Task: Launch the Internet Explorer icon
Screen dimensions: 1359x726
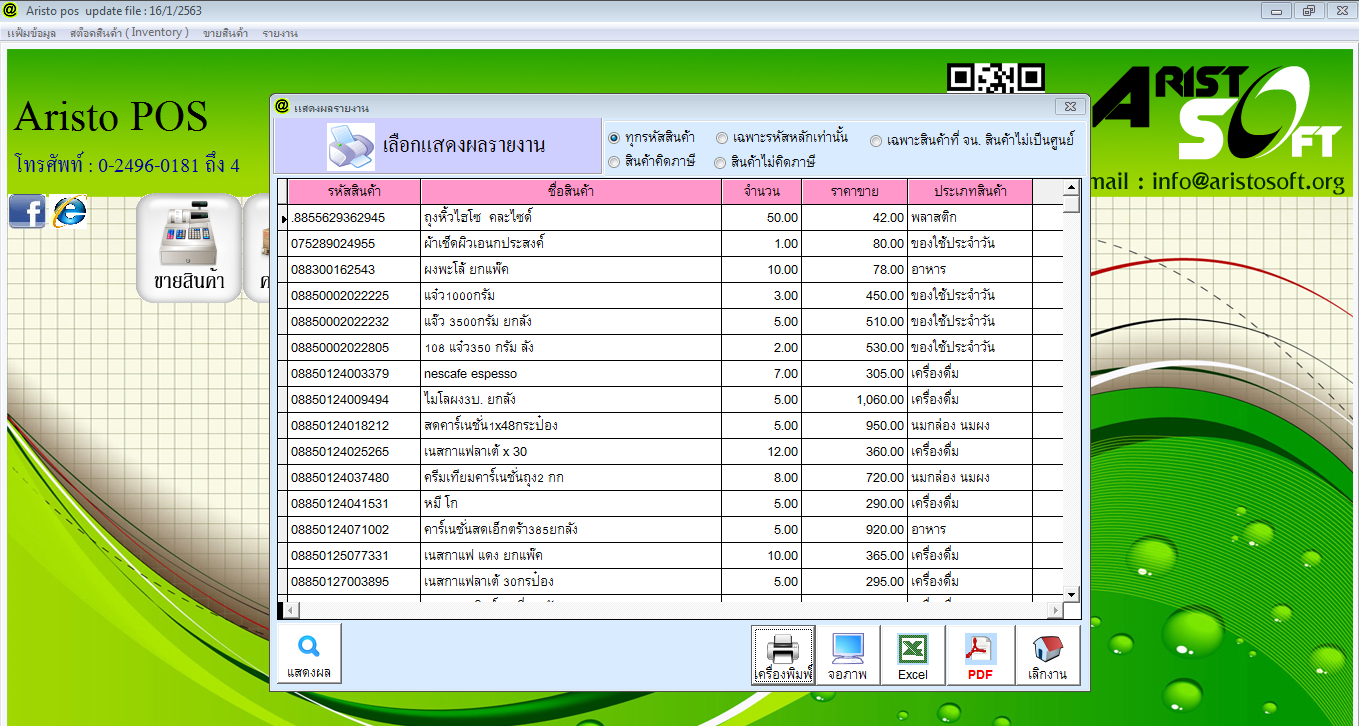Action: tap(69, 211)
